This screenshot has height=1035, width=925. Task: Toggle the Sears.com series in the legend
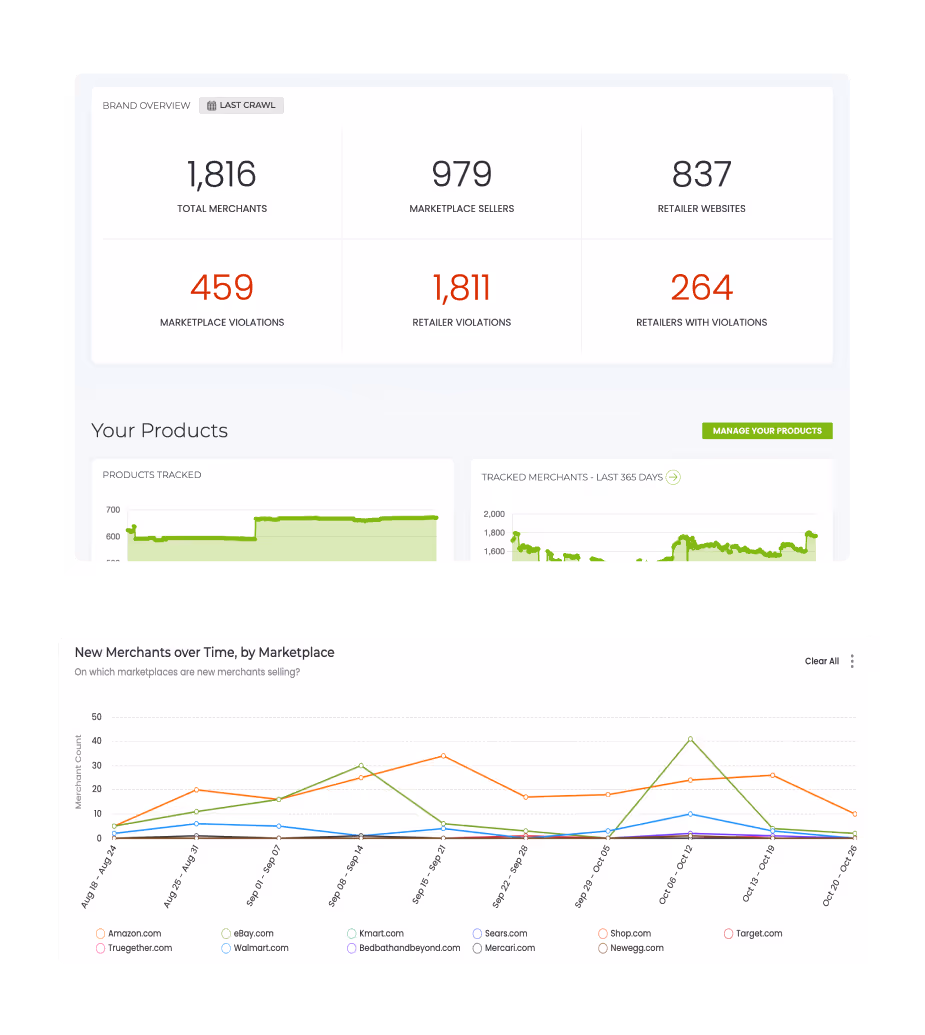(475, 933)
